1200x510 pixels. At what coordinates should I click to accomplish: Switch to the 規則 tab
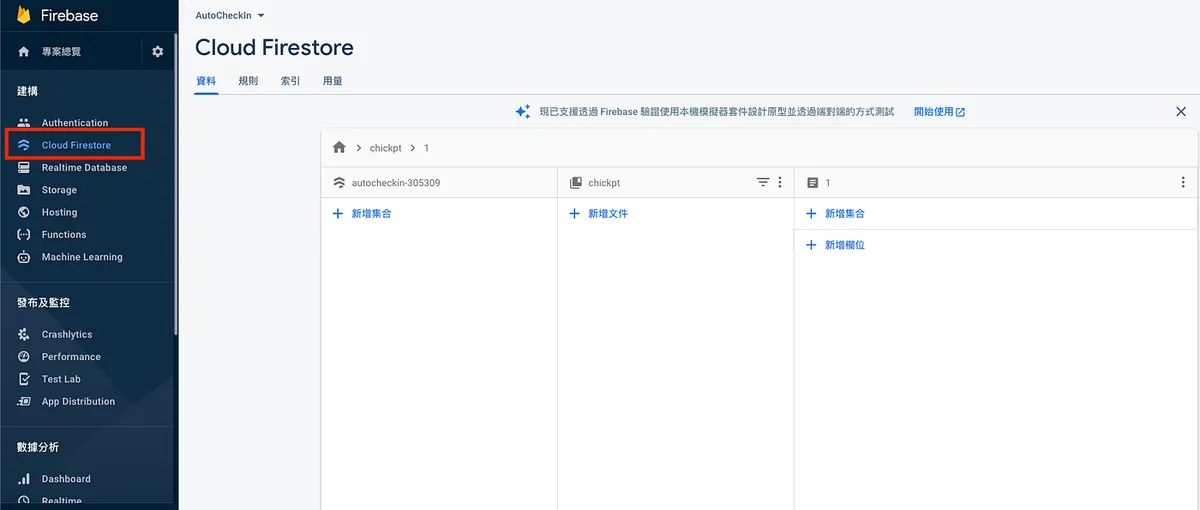(248, 81)
